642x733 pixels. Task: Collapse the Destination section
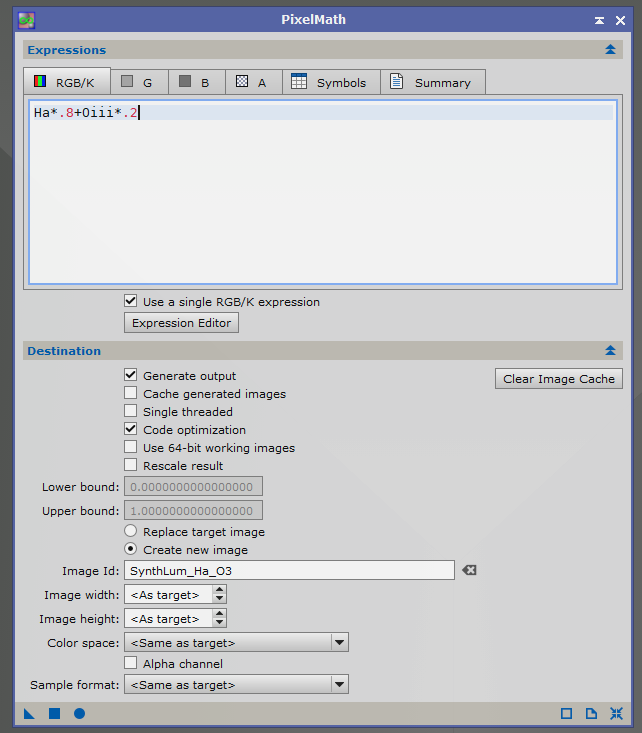tap(610, 351)
